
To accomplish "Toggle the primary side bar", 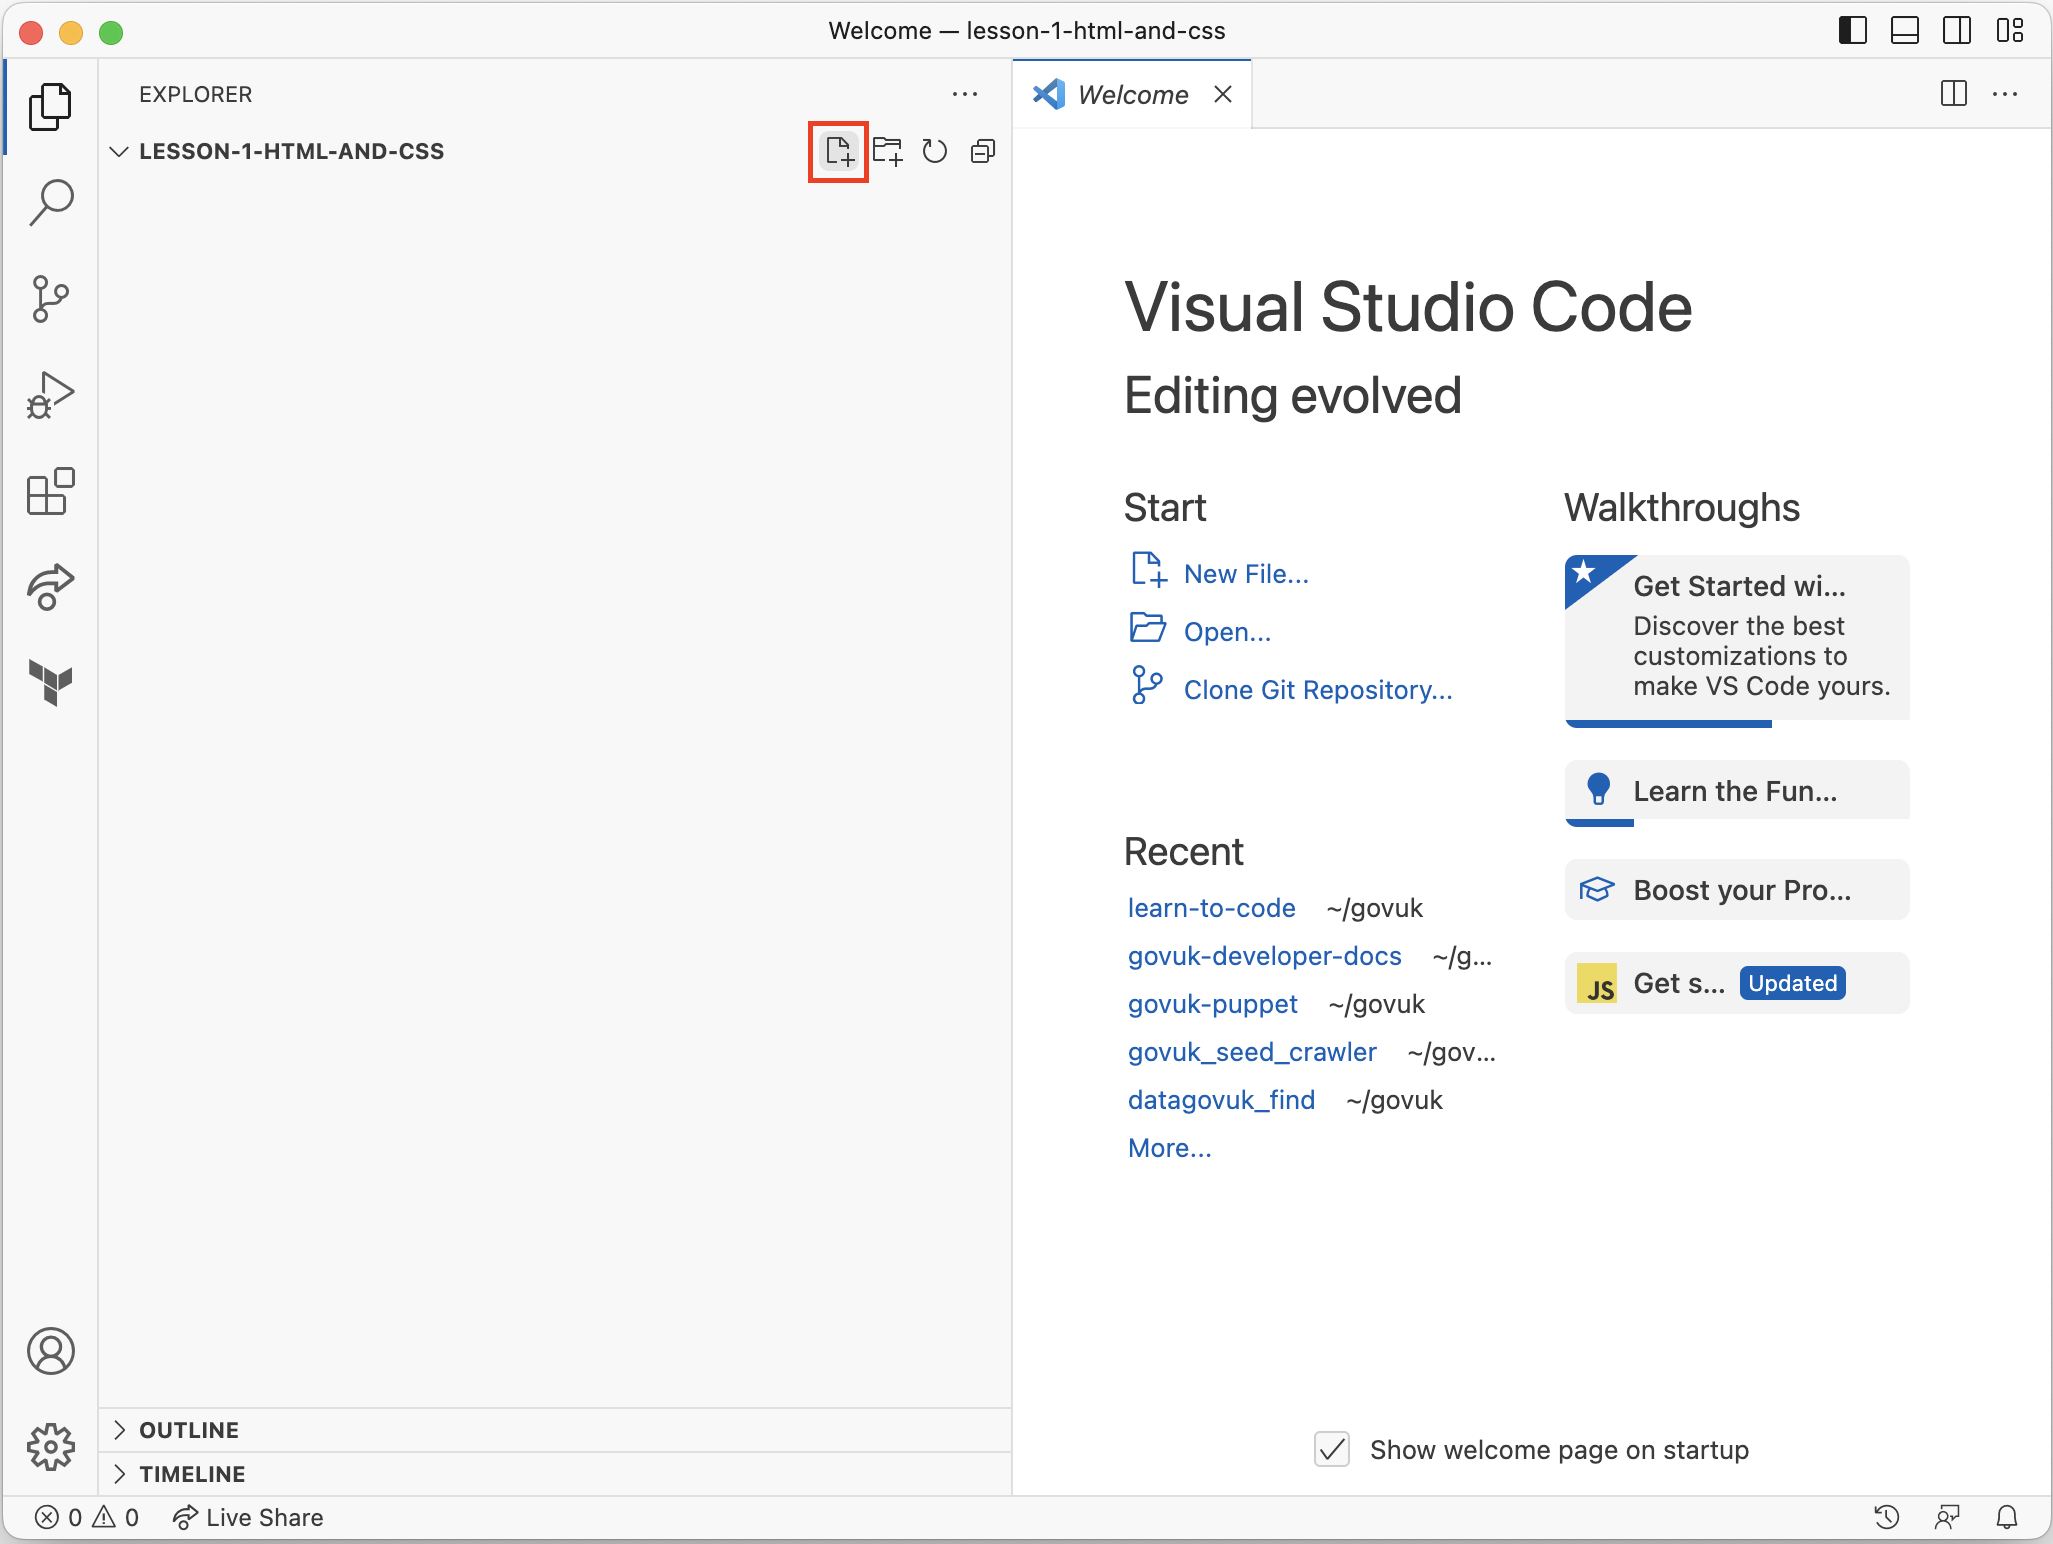I will [1853, 31].
